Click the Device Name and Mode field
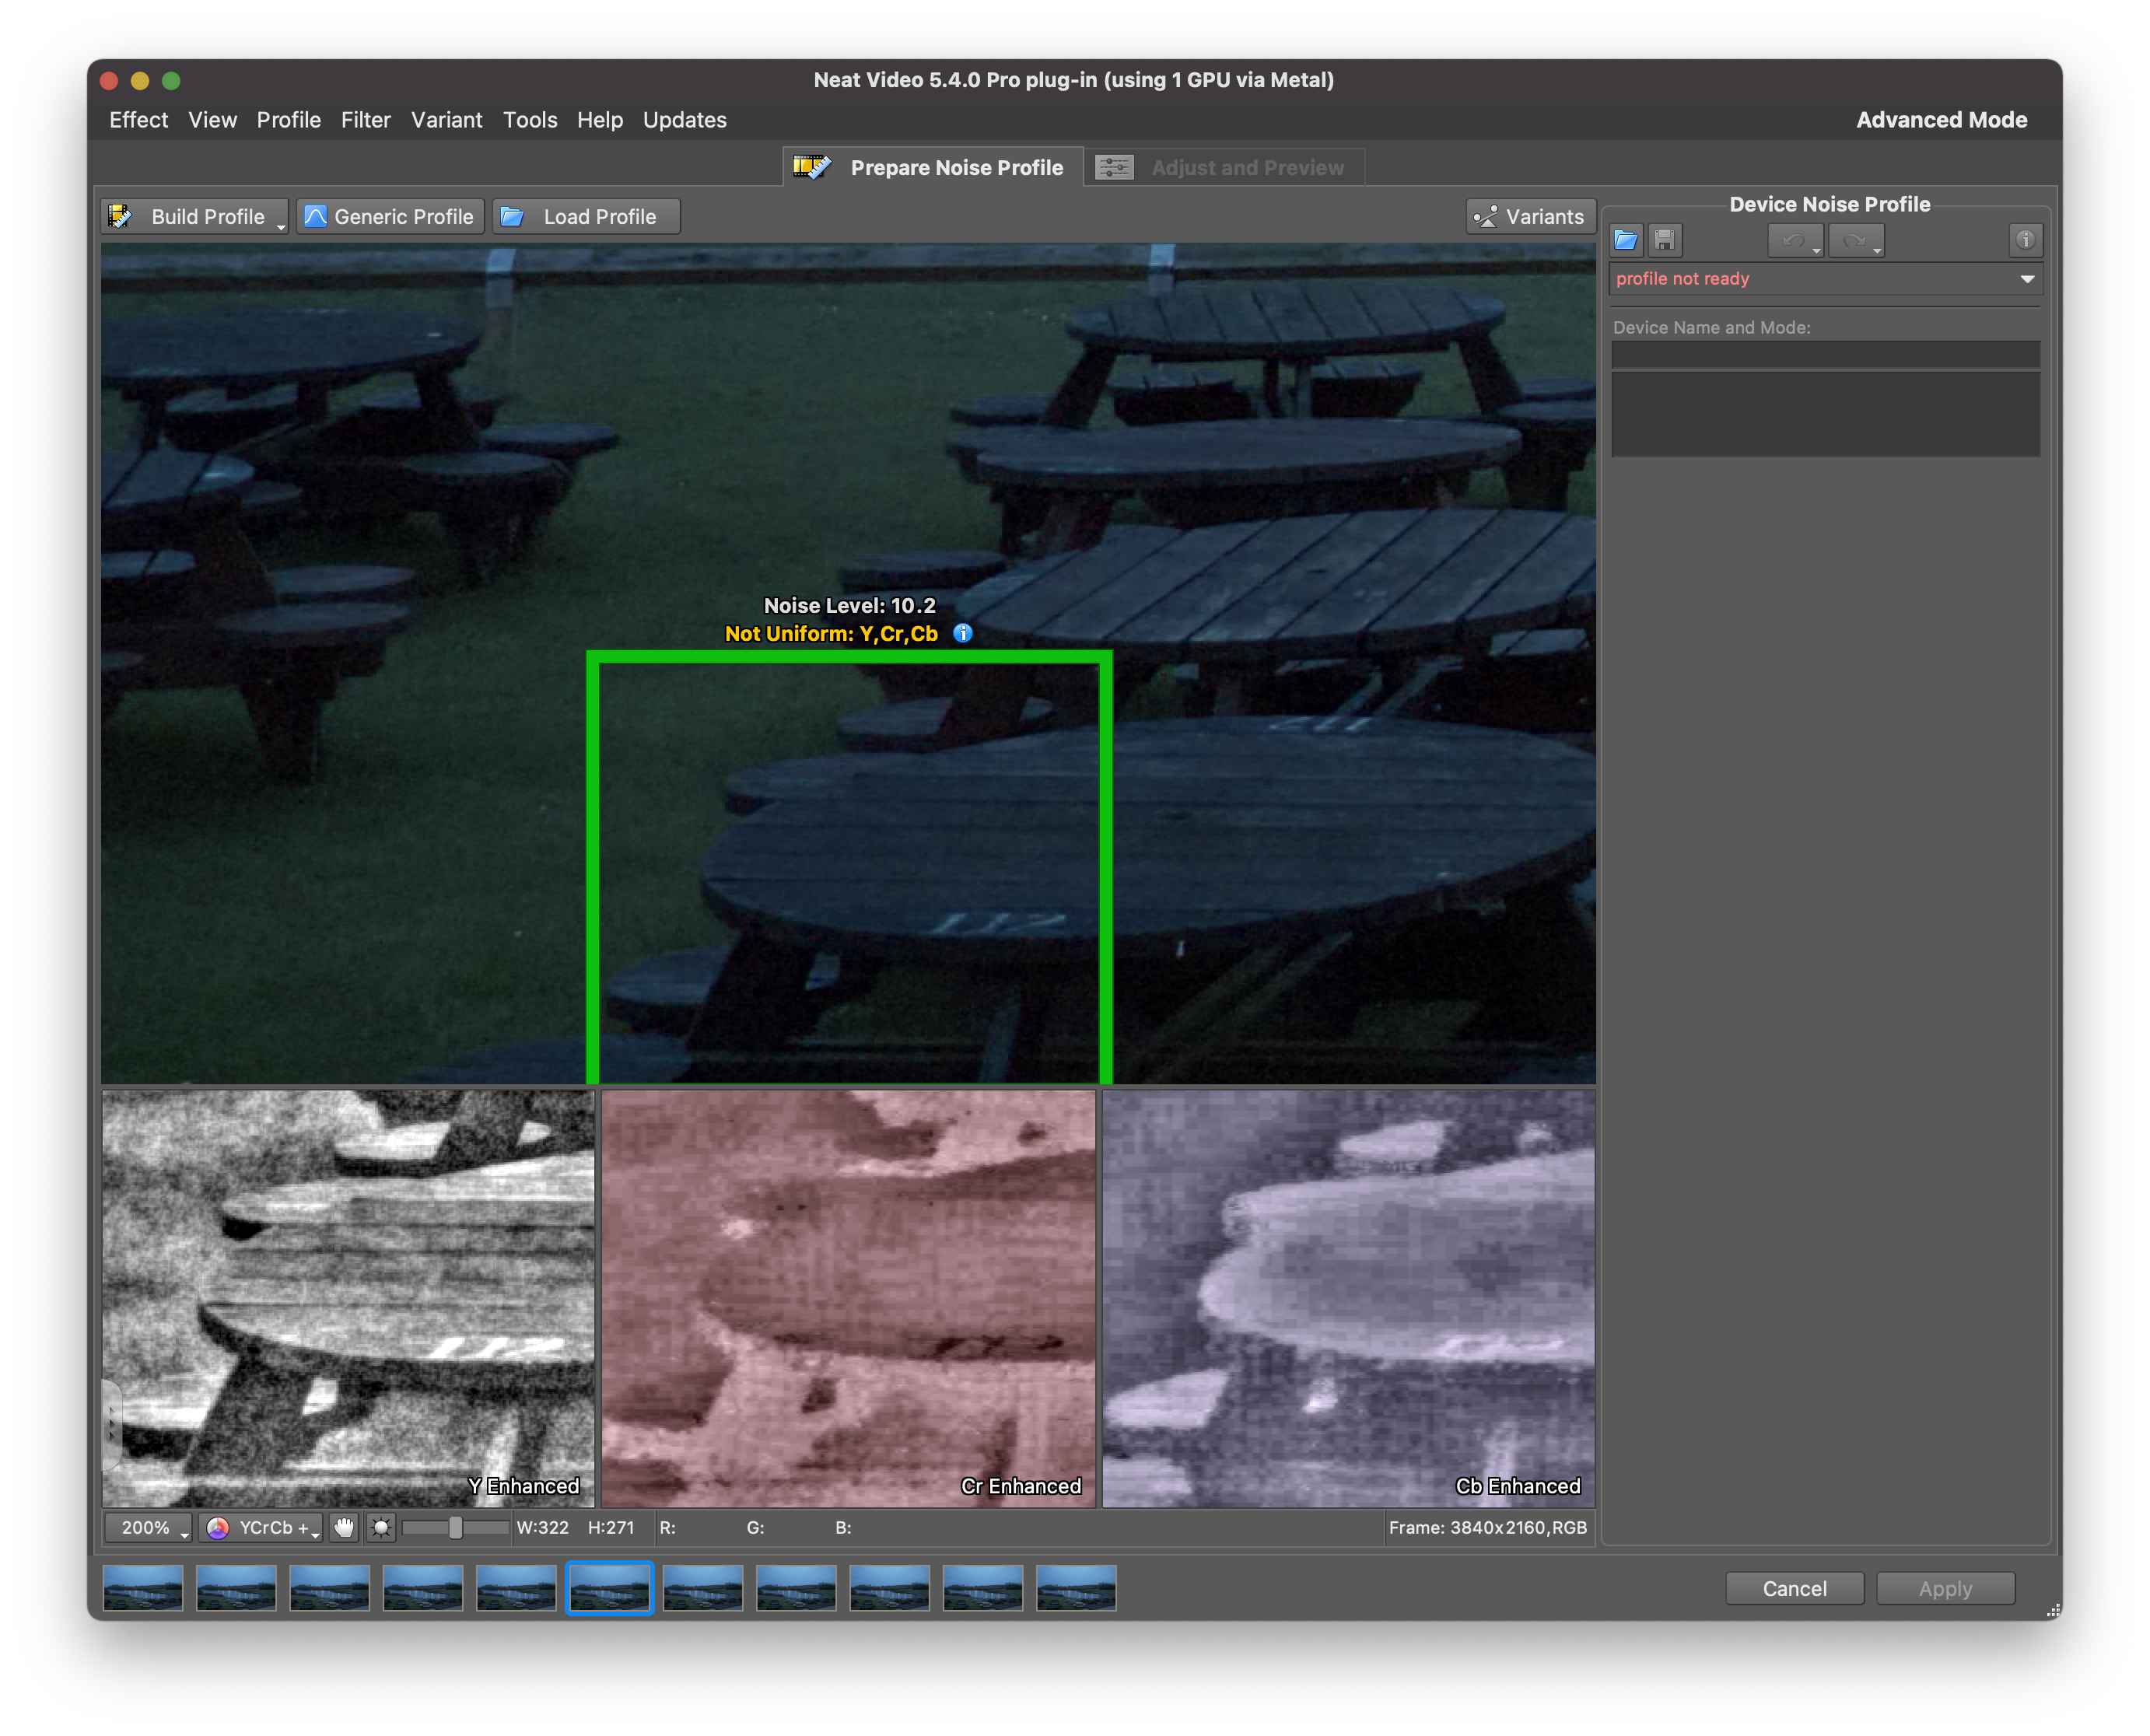The image size is (2150, 1736). pyautogui.click(x=1824, y=355)
